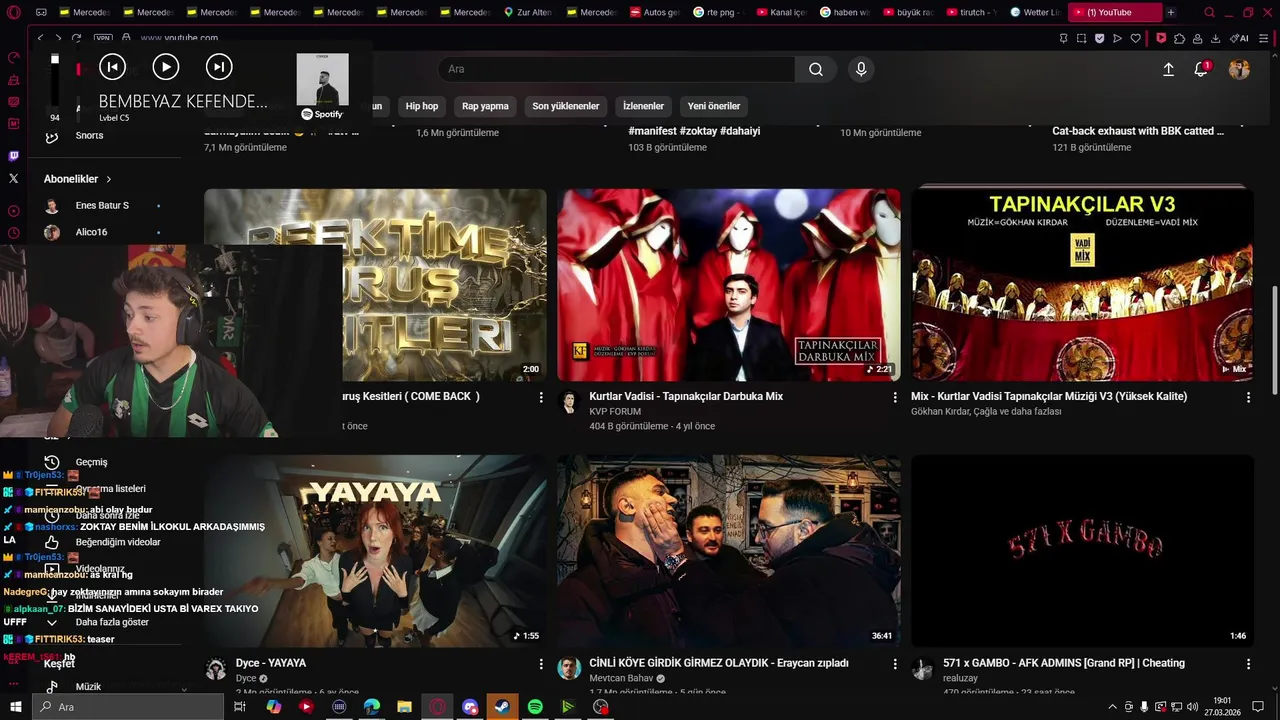Focus the Ara search input field

(x=616, y=69)
